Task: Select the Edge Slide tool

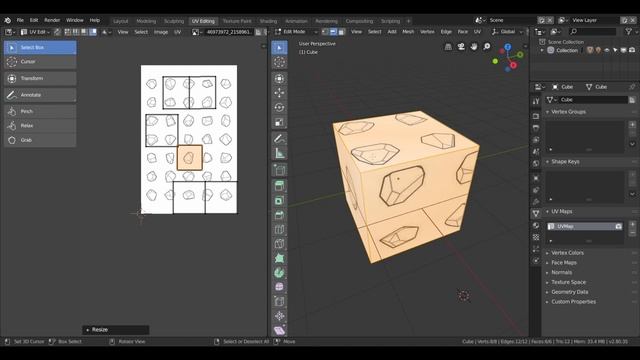Action: (279, 302)
